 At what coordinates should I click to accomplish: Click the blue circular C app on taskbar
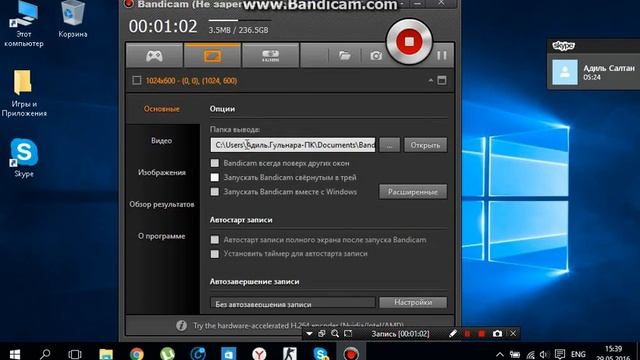coord(198,353)
